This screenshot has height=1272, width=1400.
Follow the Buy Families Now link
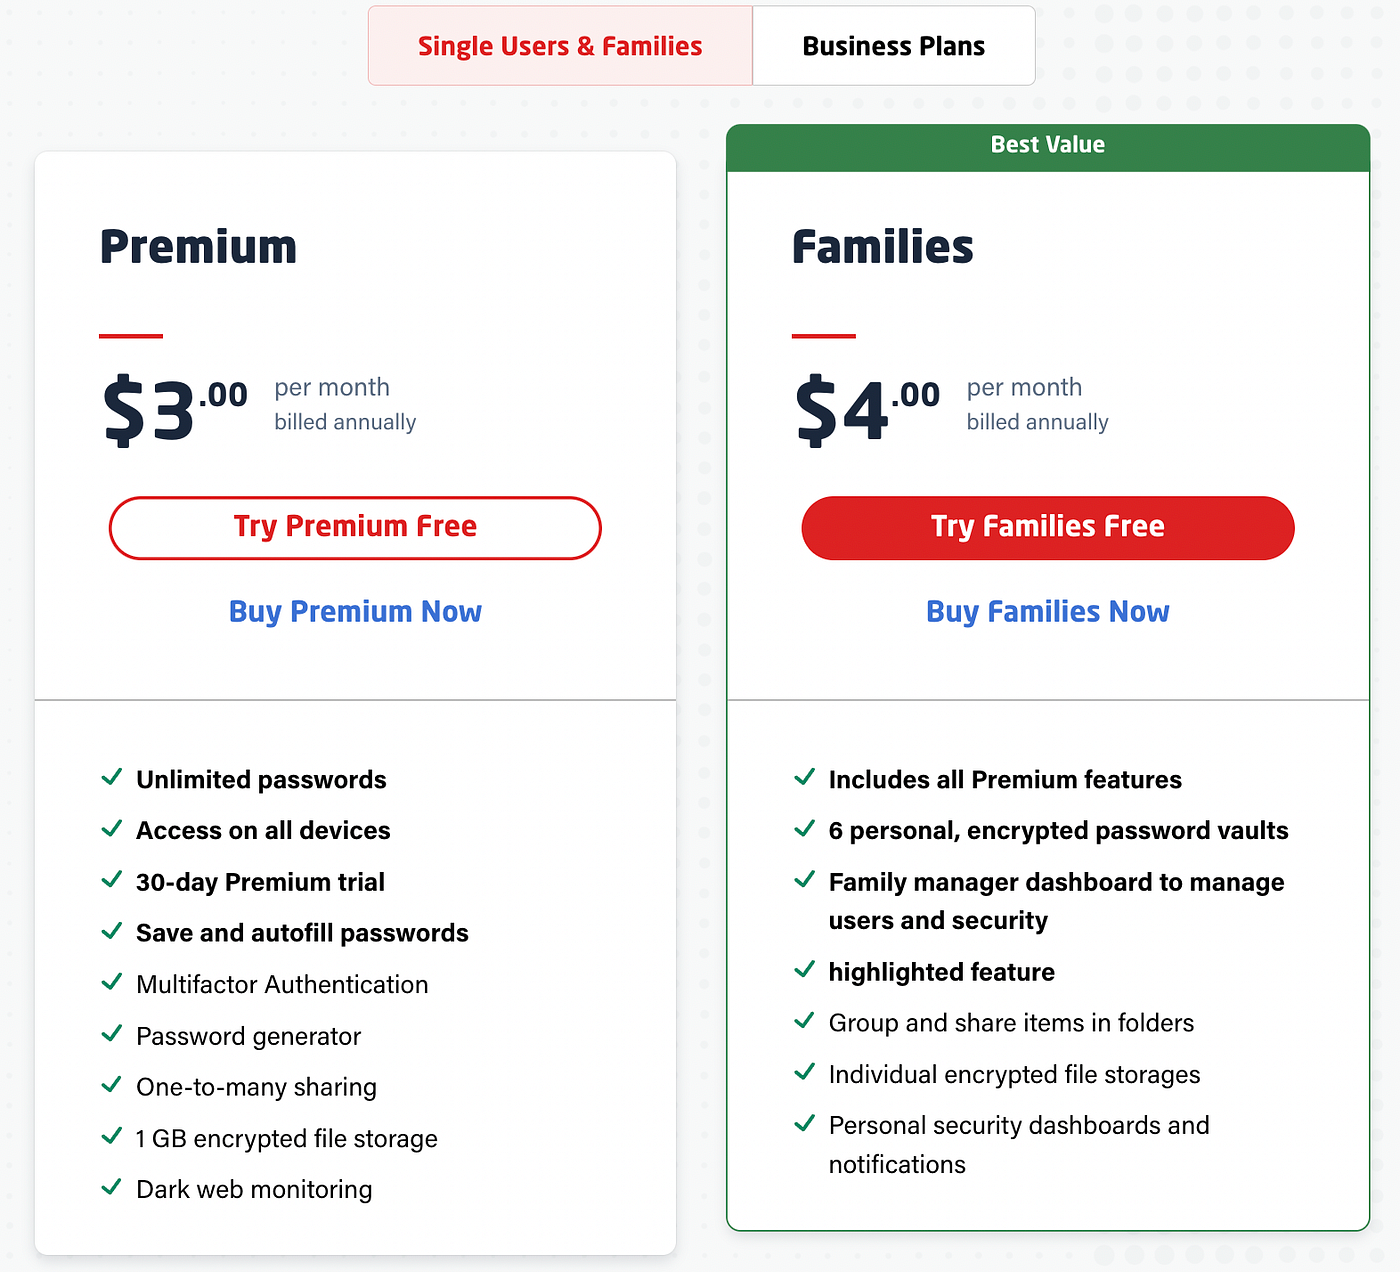1047,611
